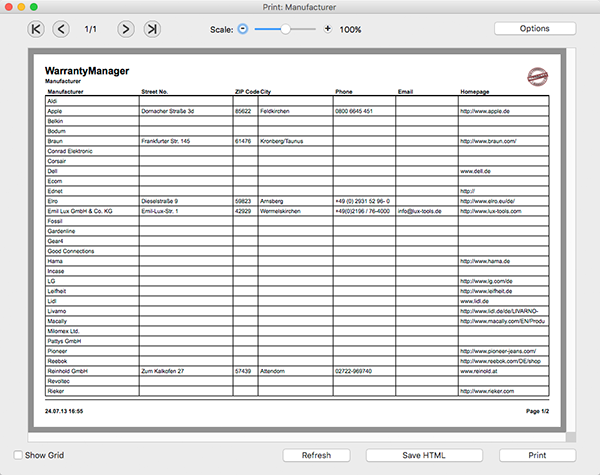Click the Arnsberg city cell
This screenshot has width=600, height=475.
295,201
